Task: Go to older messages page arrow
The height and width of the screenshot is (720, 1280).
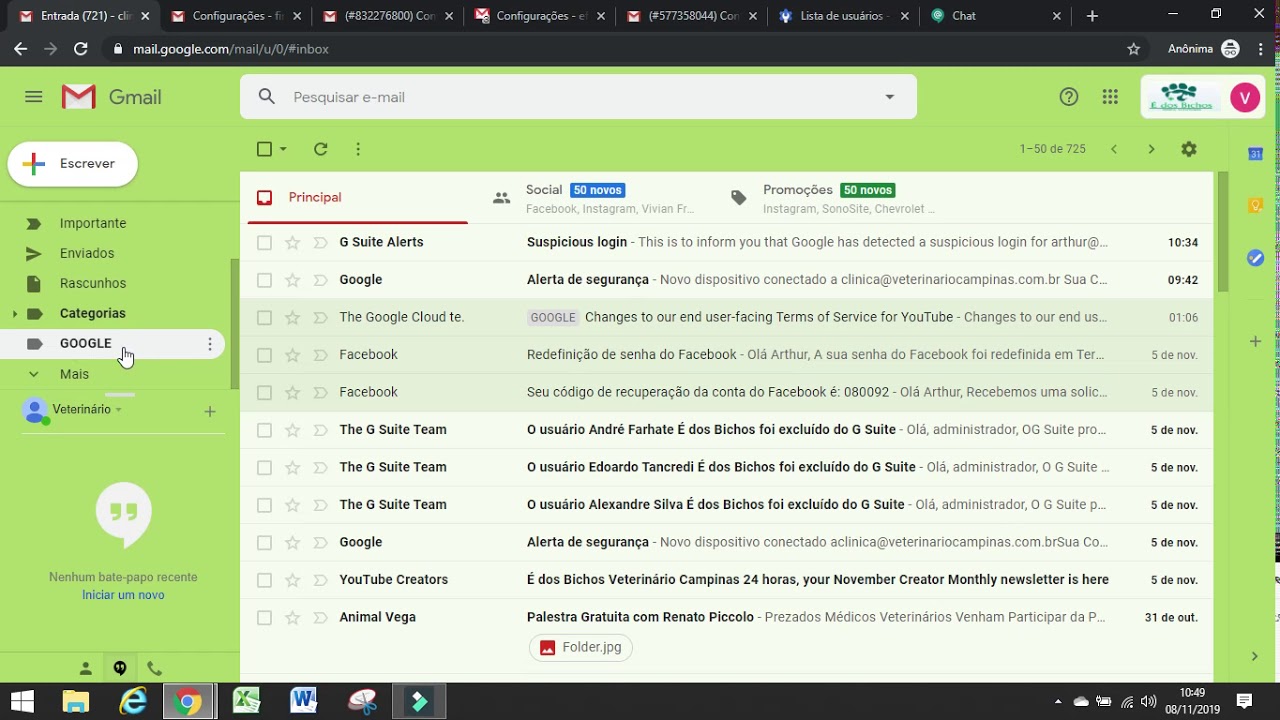Action: (1151, 149)
